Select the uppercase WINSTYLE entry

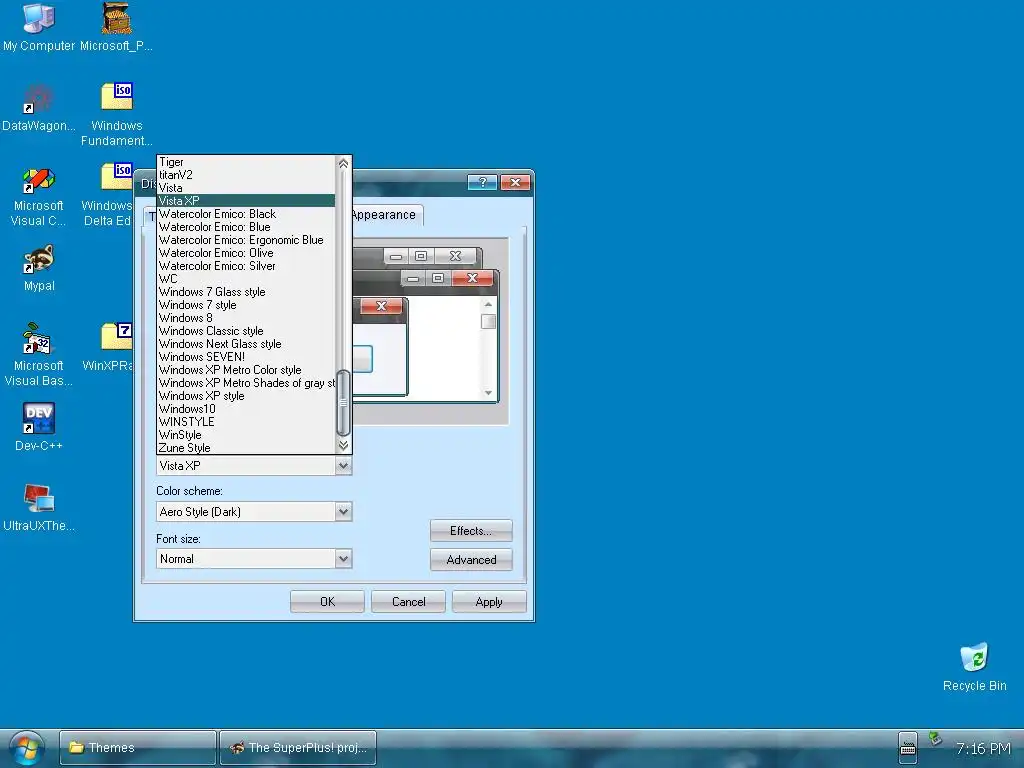click(246, 422)
